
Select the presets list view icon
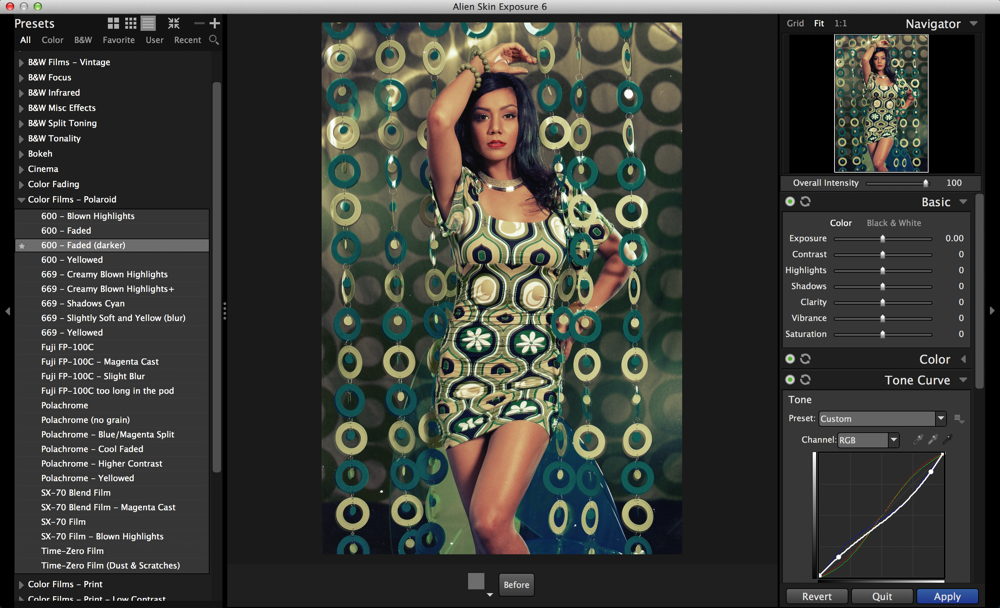pos(148,23)
